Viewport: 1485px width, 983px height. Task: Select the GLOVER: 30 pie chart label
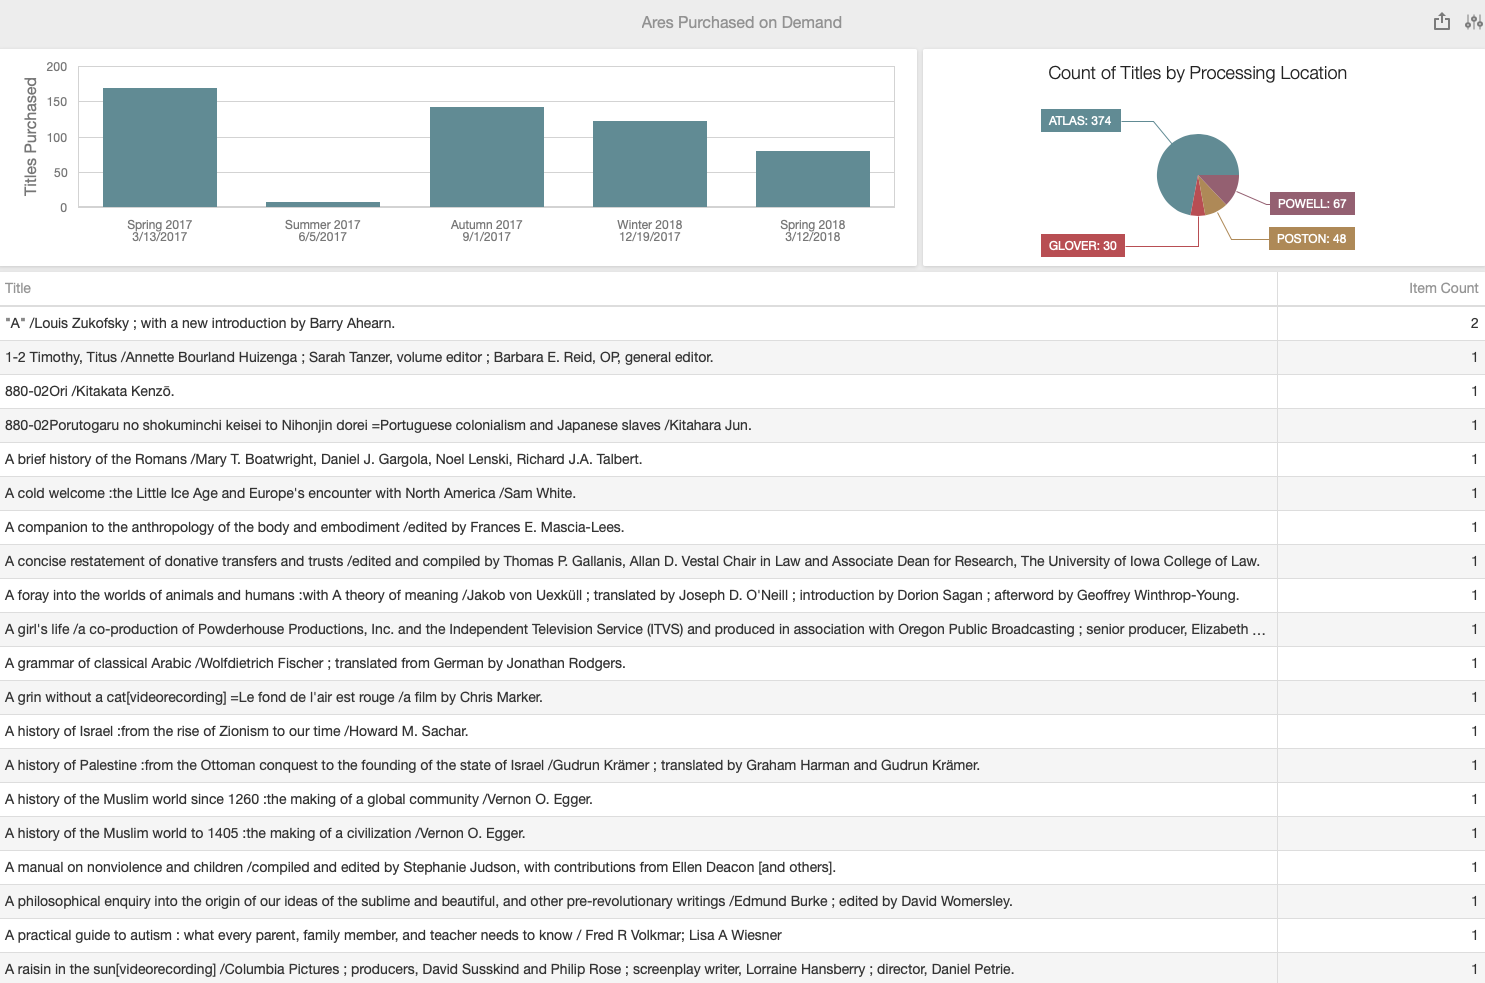[x=1082, y=244]
